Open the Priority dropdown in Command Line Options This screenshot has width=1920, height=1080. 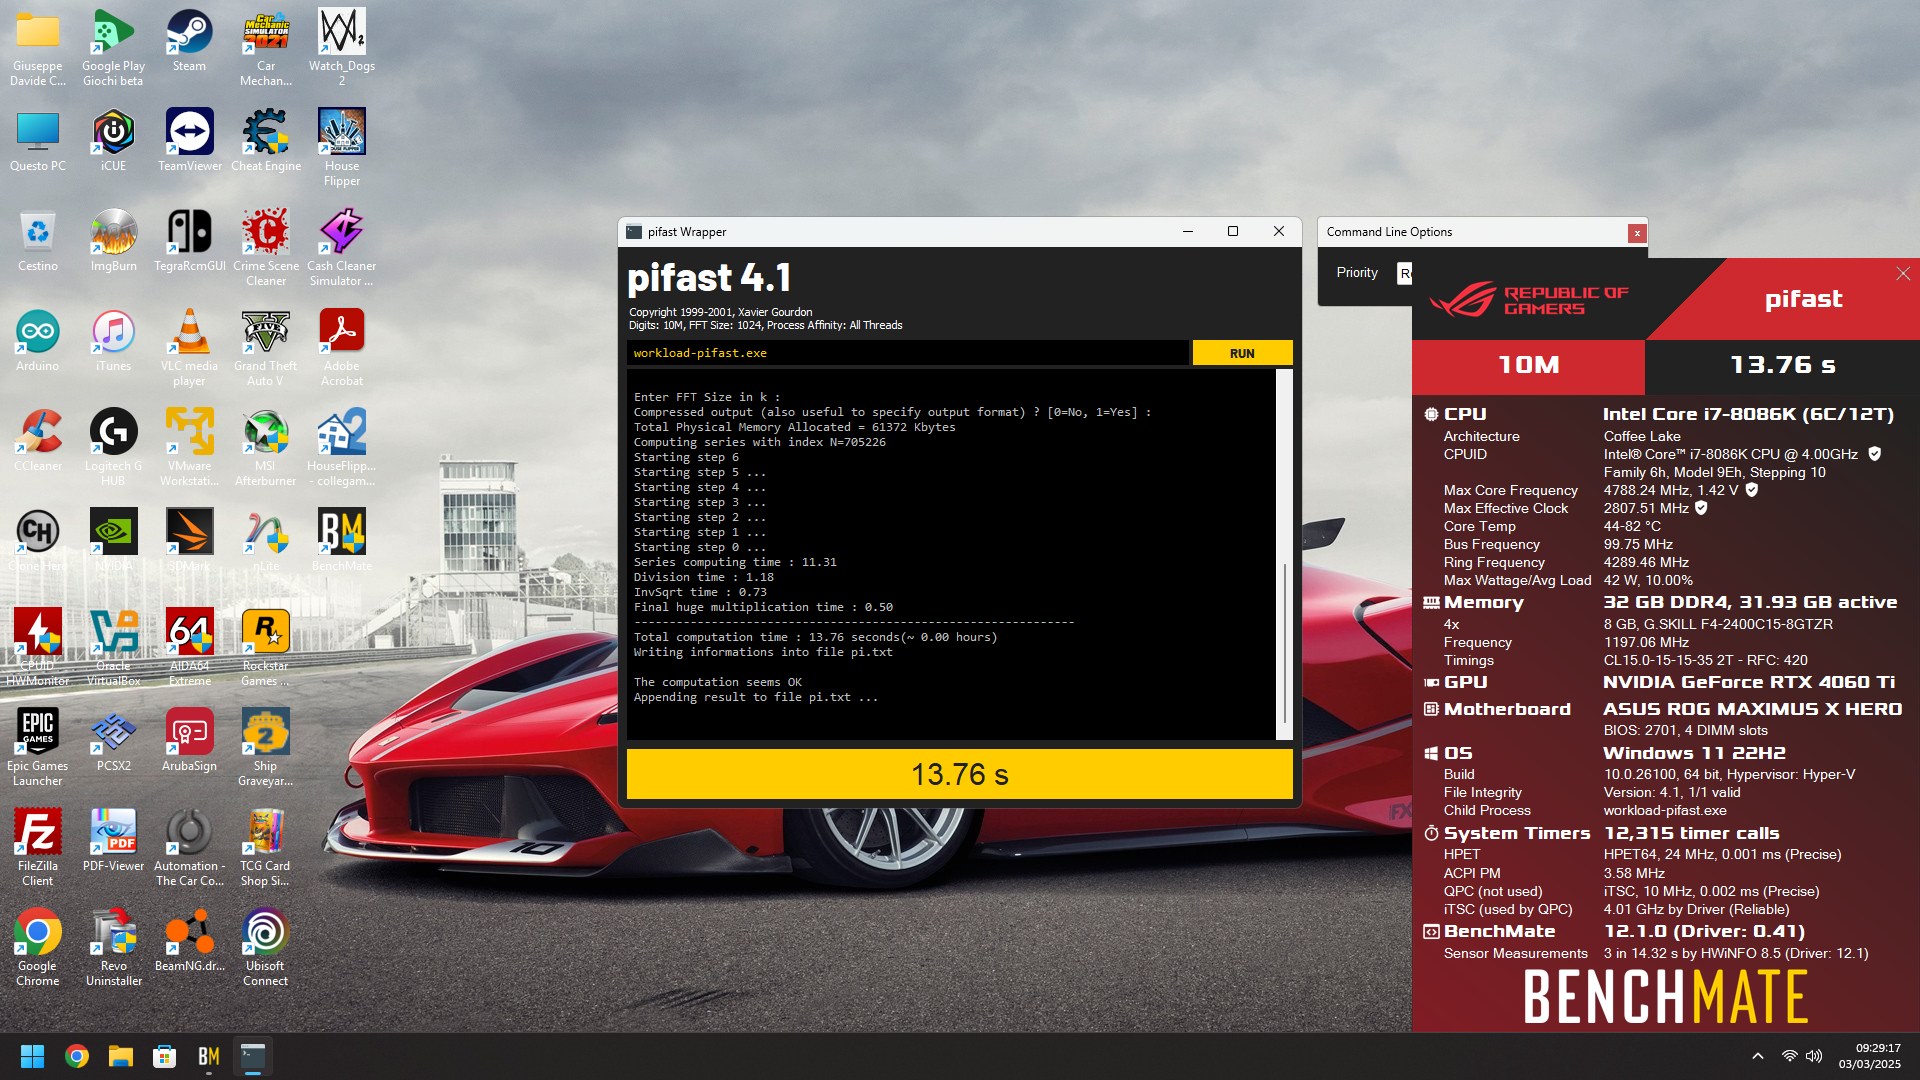point(1404,273)
